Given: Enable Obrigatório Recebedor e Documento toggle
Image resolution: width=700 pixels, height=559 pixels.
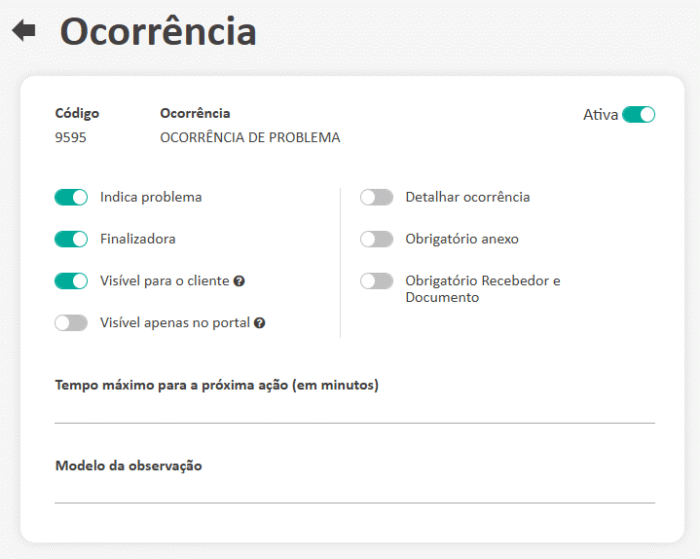Looking at the screenshot, I should [x=376, y=281].
